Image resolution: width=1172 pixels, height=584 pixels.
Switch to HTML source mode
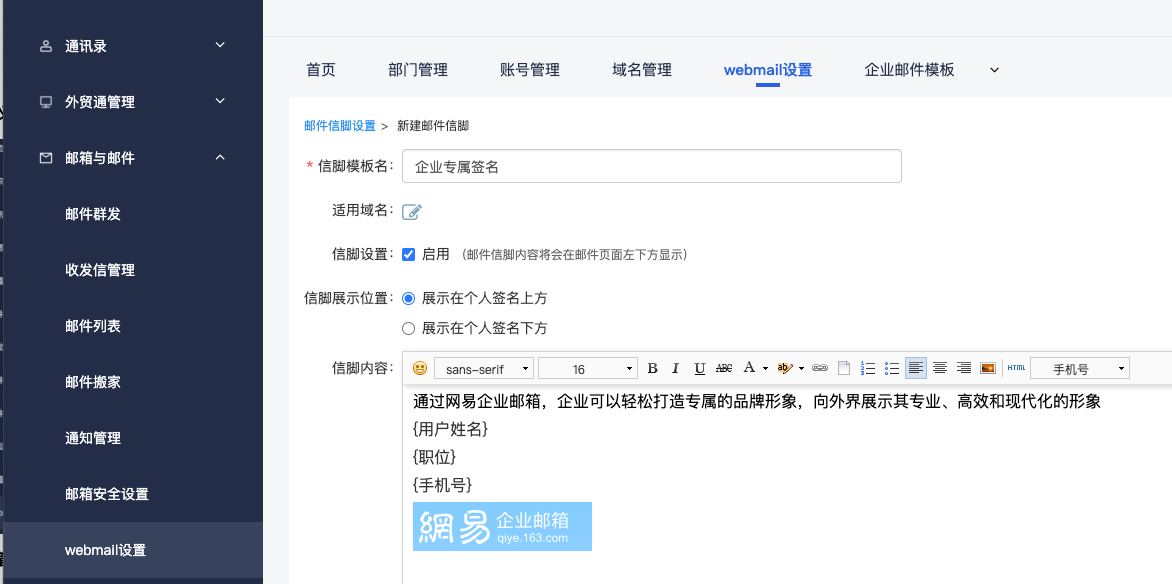pyautogui.click(x=1016, y=368)
